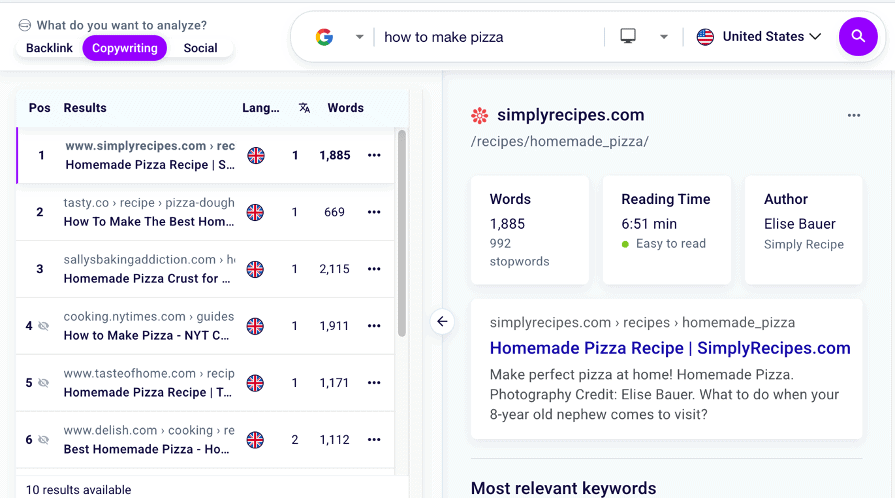Click the '/recipes/homemade_pizza/' URL path
The image size is (896, 498).
pos(560,142)
